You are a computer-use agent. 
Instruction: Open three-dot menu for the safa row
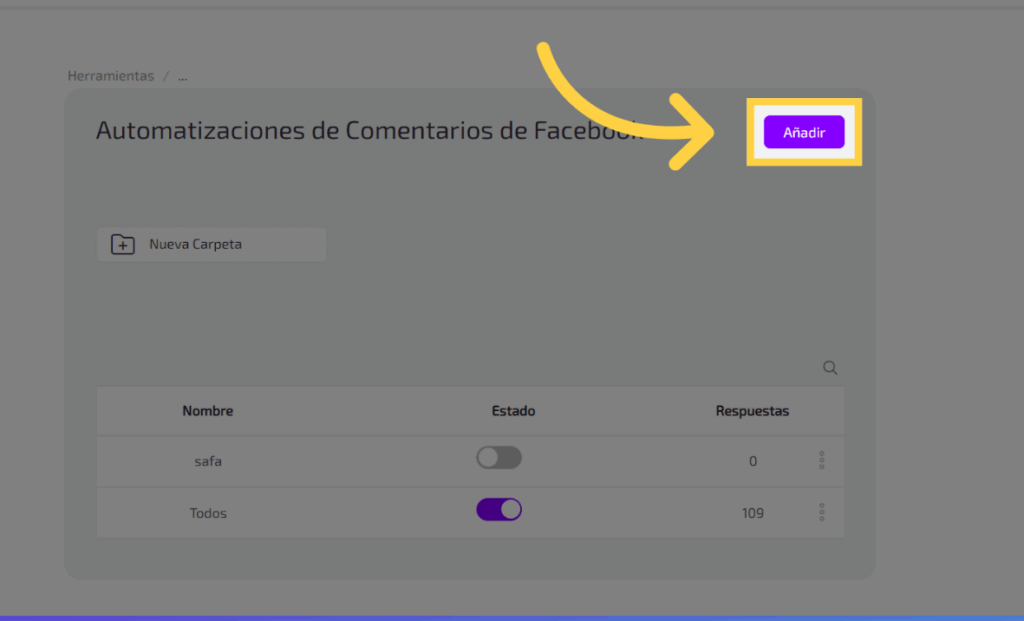pos(822,460)
